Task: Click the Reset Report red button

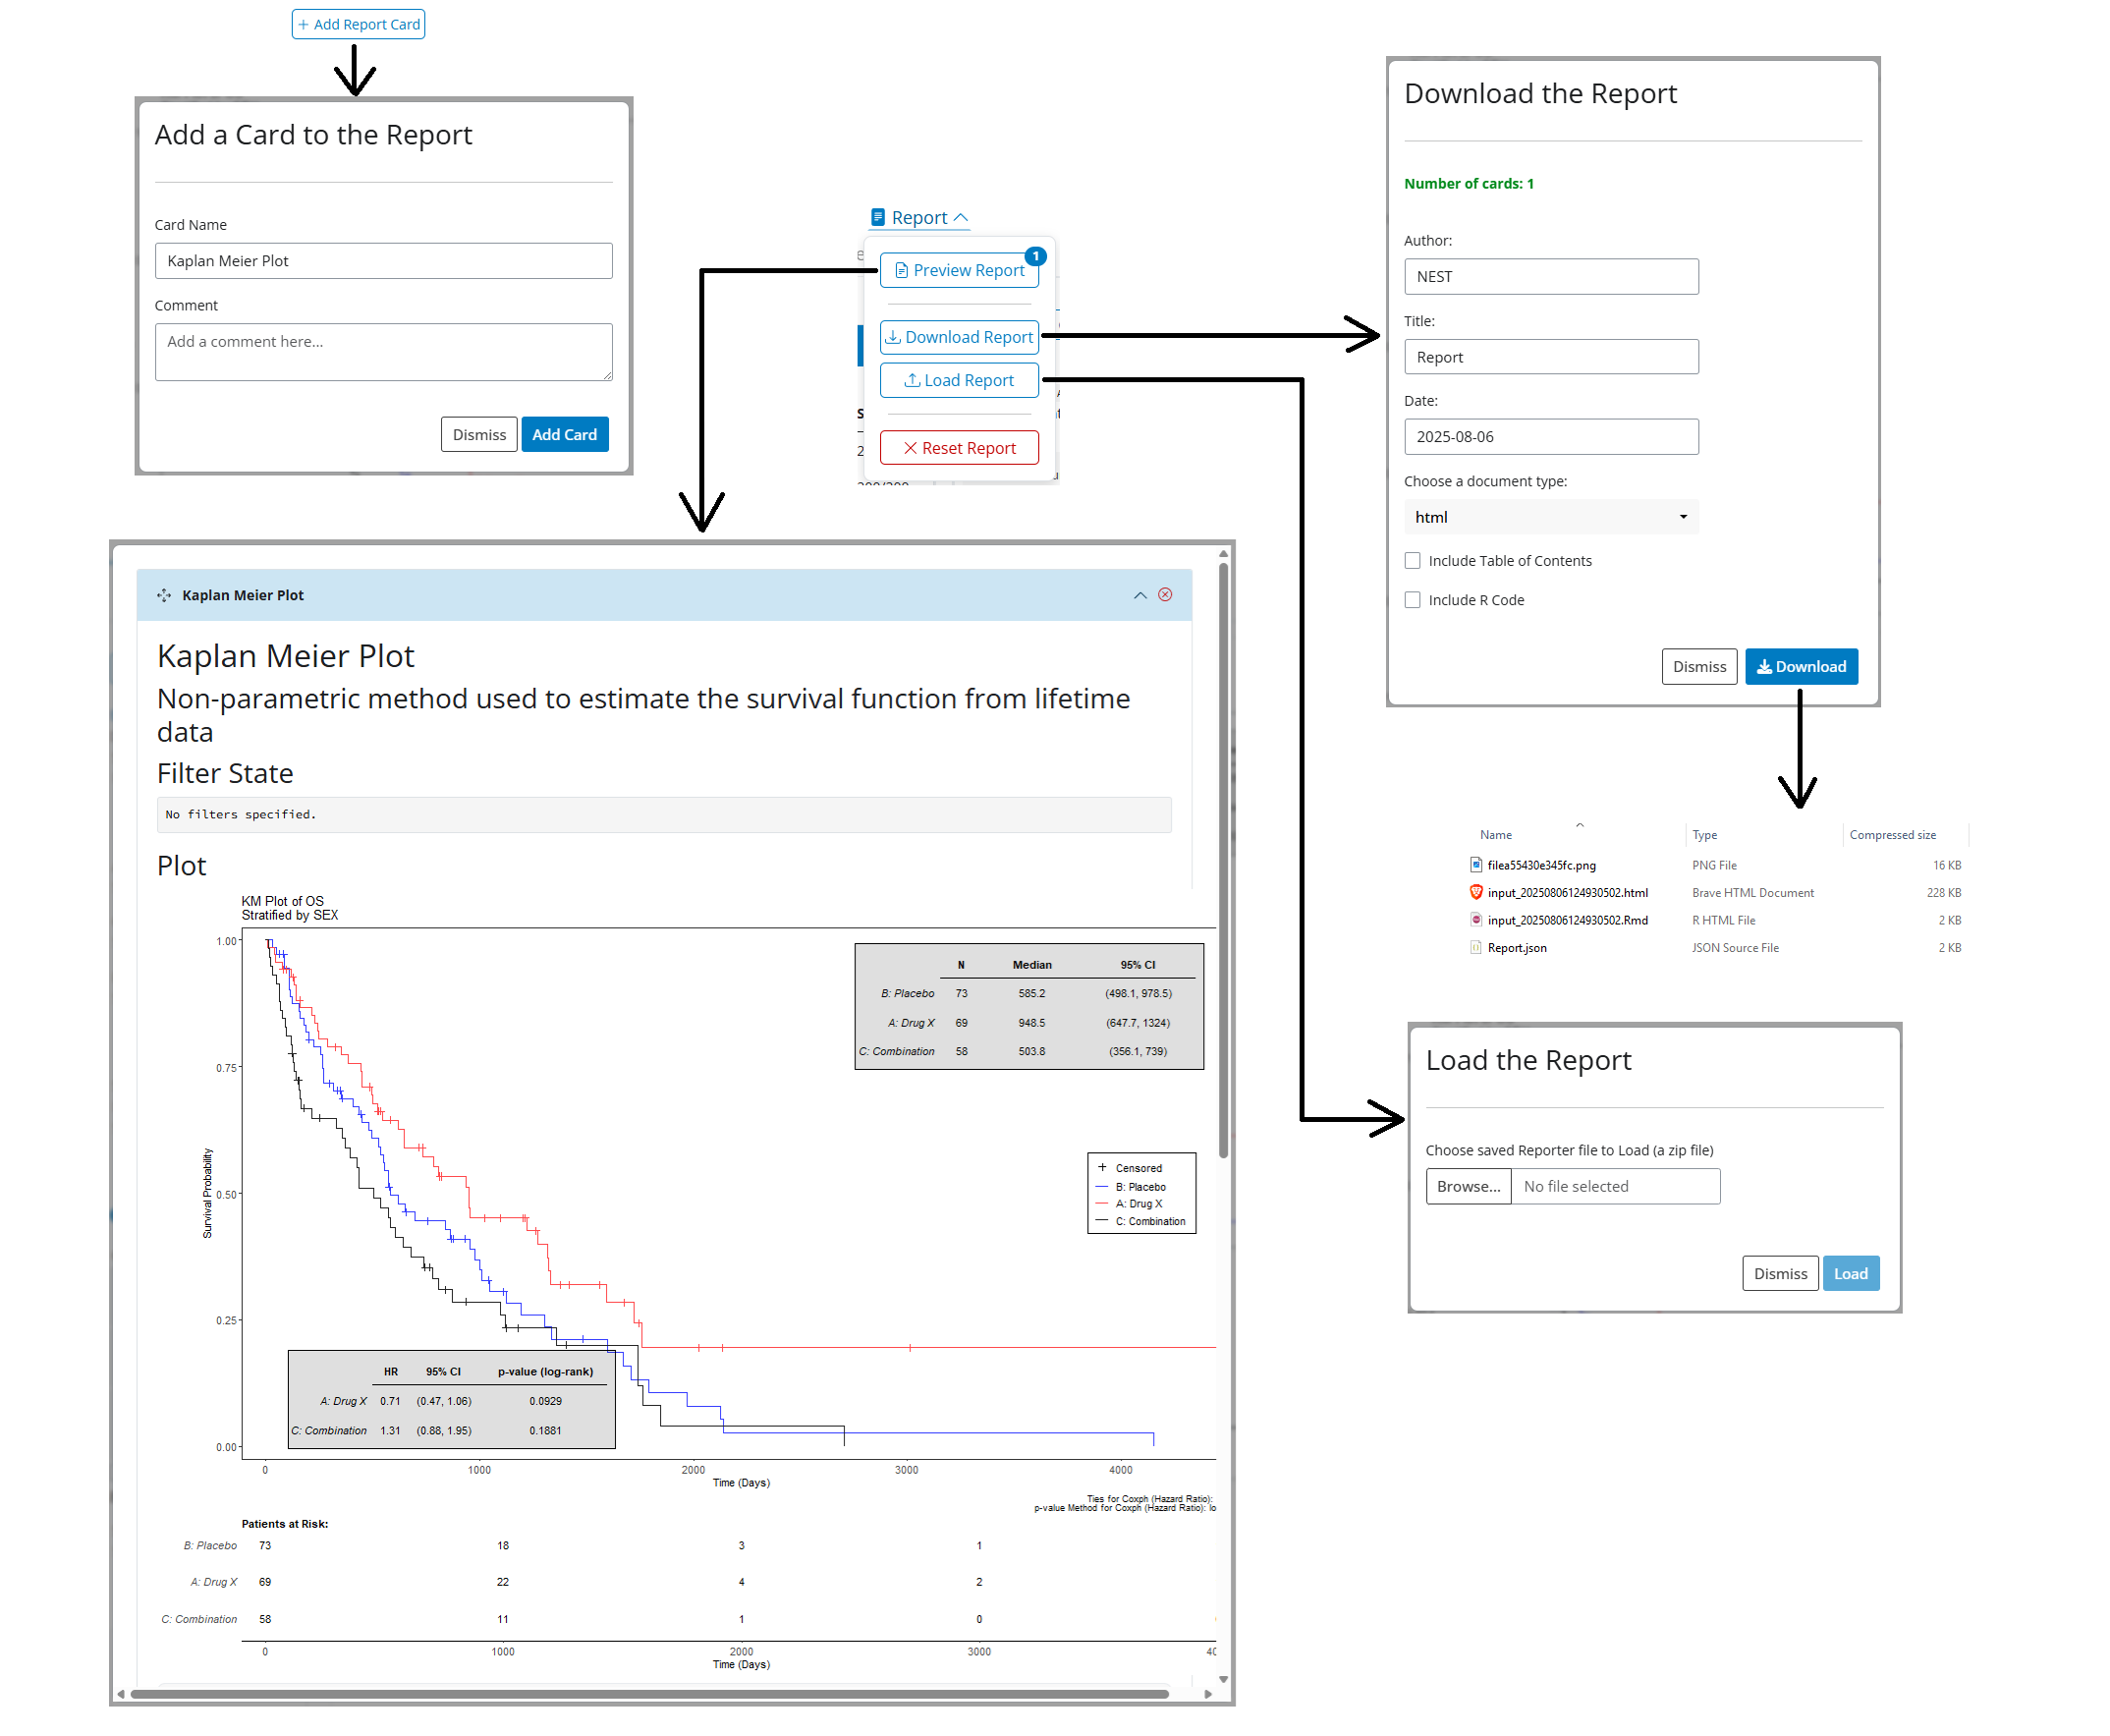Action: [x=959, y=448]
